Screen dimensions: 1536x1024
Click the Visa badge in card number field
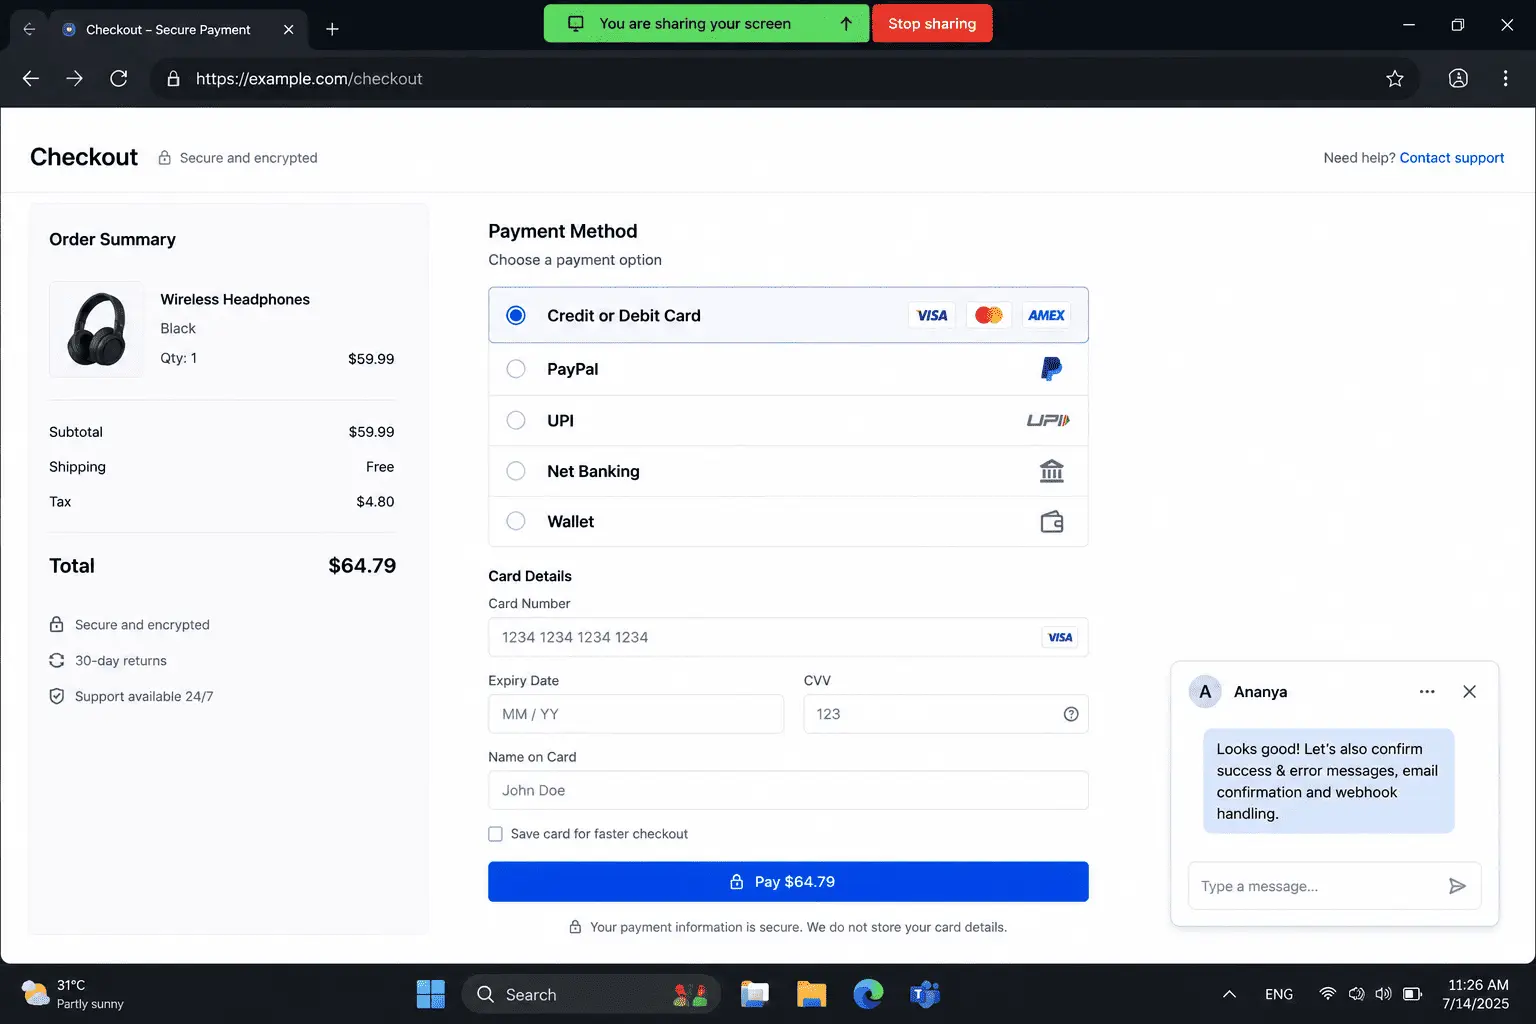tap(1060, 637)
